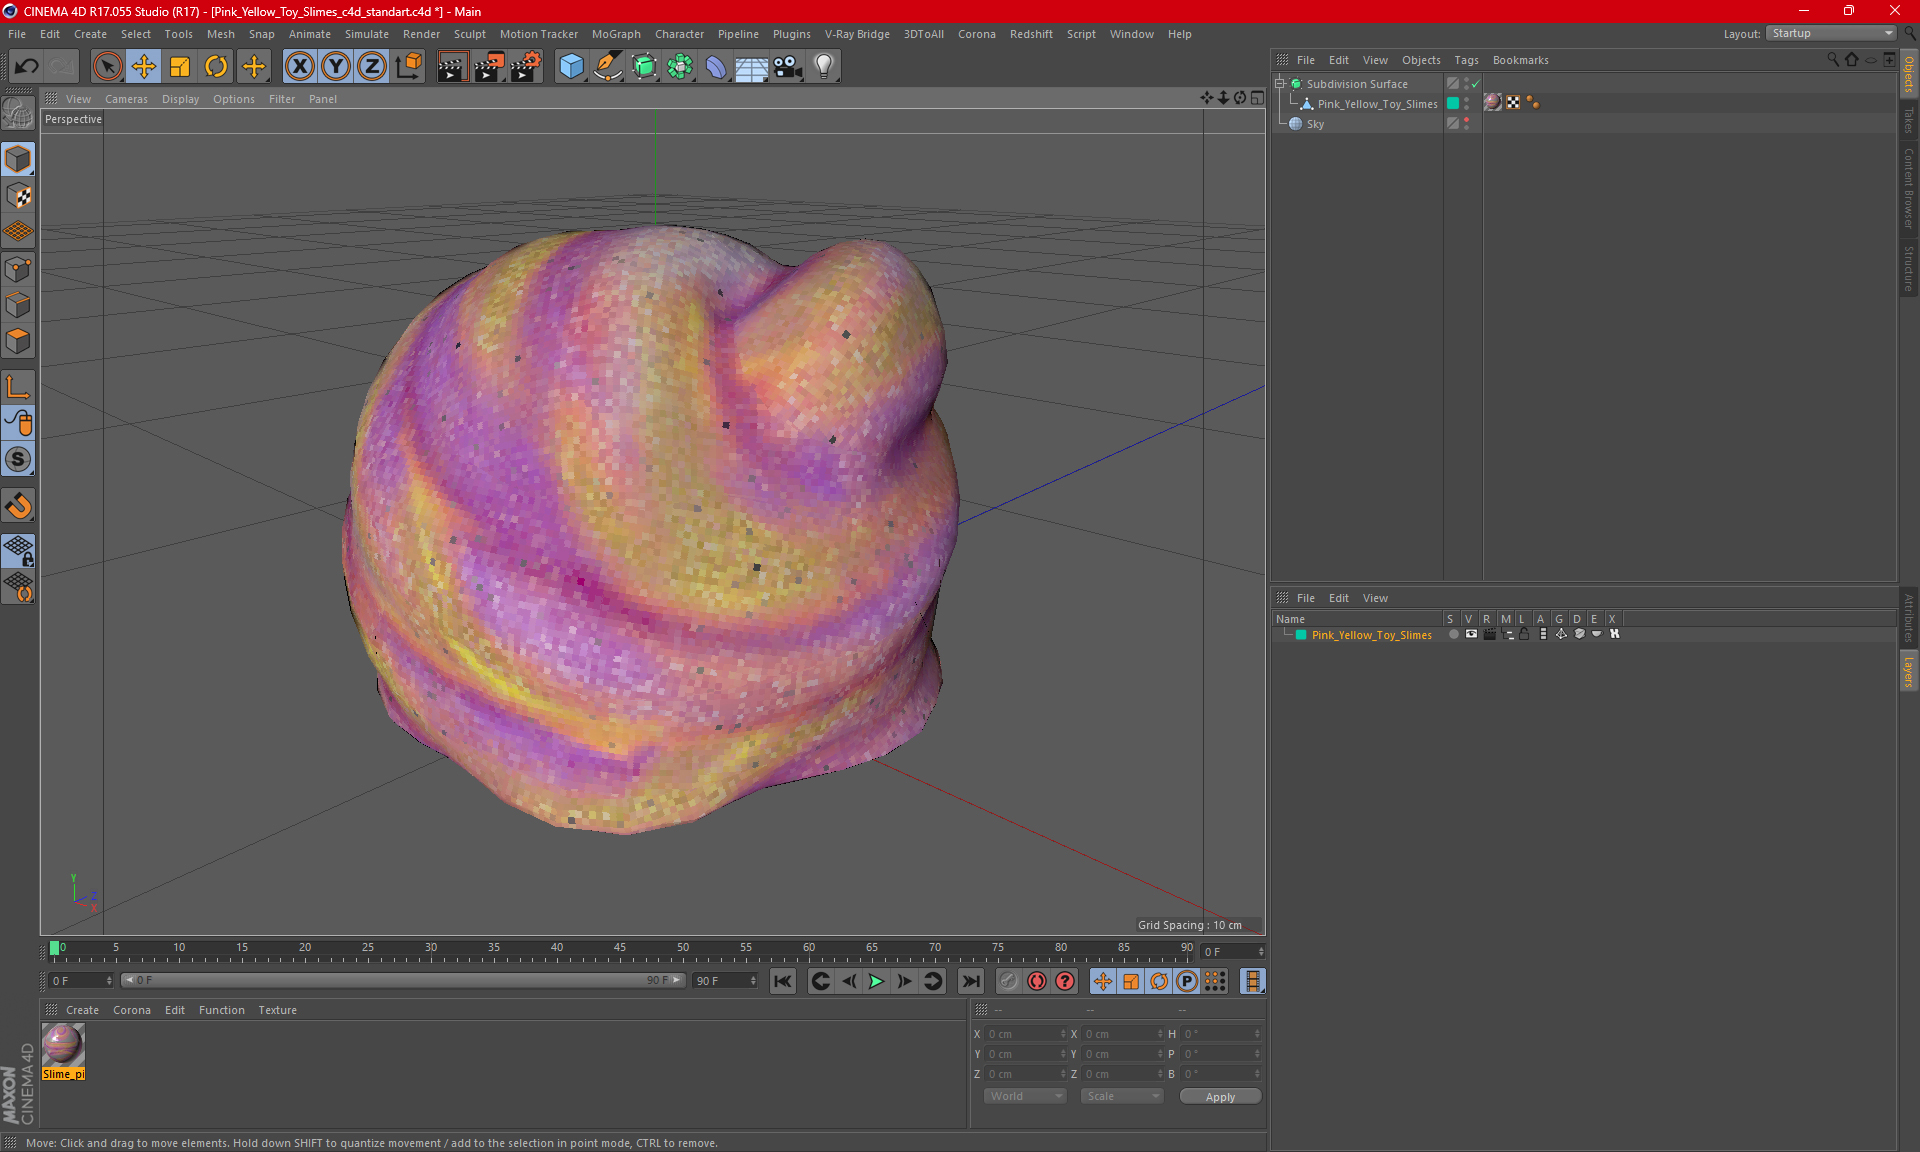Switch to Polygons mode
This screenshot has width=1920, height=1152.
tap(18, 341)
